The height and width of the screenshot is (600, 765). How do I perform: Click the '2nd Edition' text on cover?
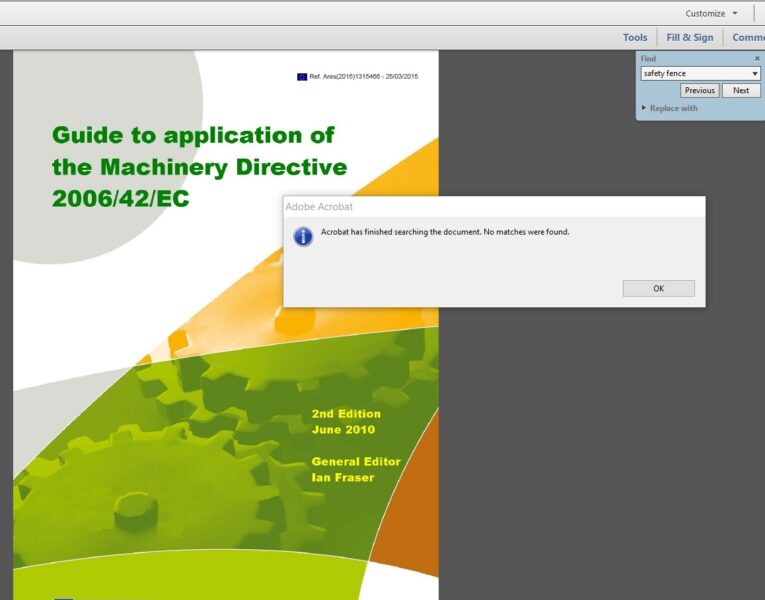coord(346,414)
